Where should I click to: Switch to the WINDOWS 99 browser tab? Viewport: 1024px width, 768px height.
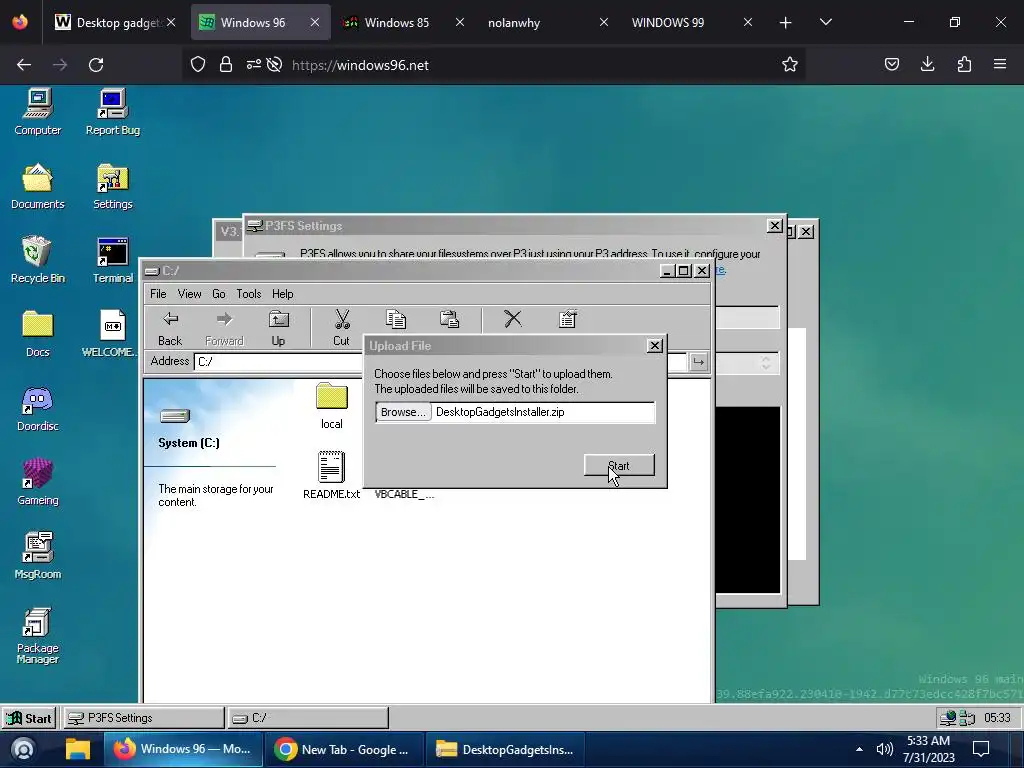click(x=691, y=22)
